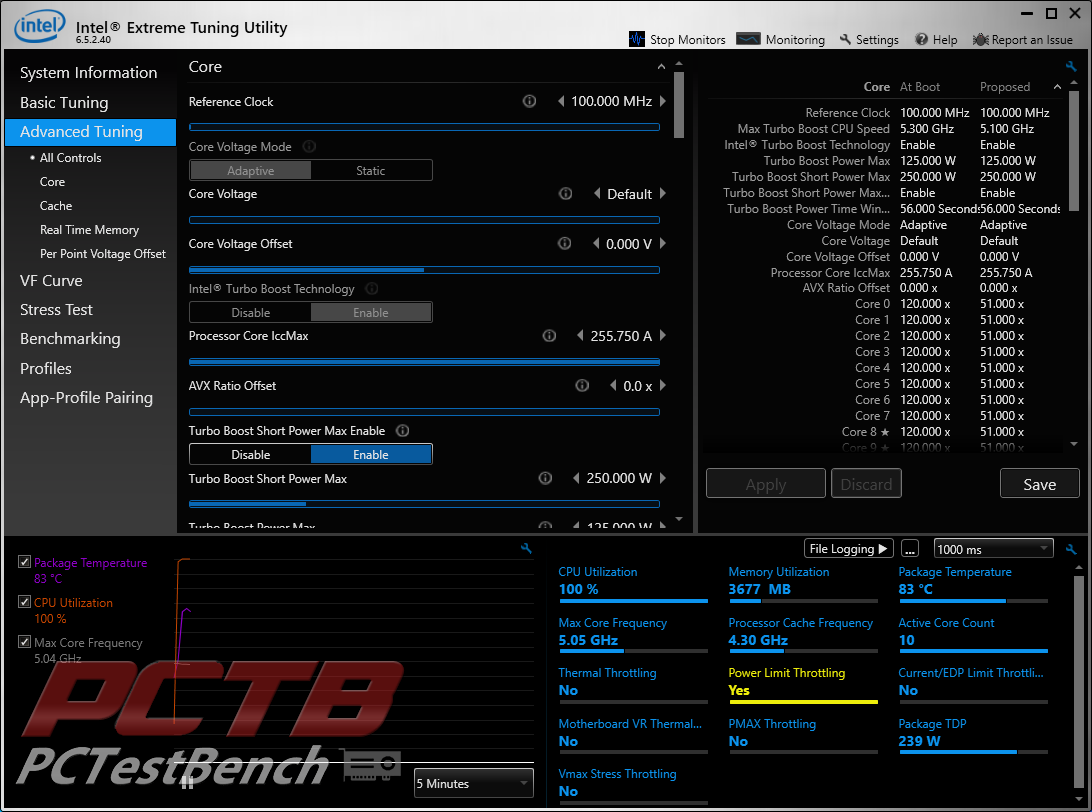
Task: Show info for Intel Turbo Boost Technology
Action: pos(372,288)
